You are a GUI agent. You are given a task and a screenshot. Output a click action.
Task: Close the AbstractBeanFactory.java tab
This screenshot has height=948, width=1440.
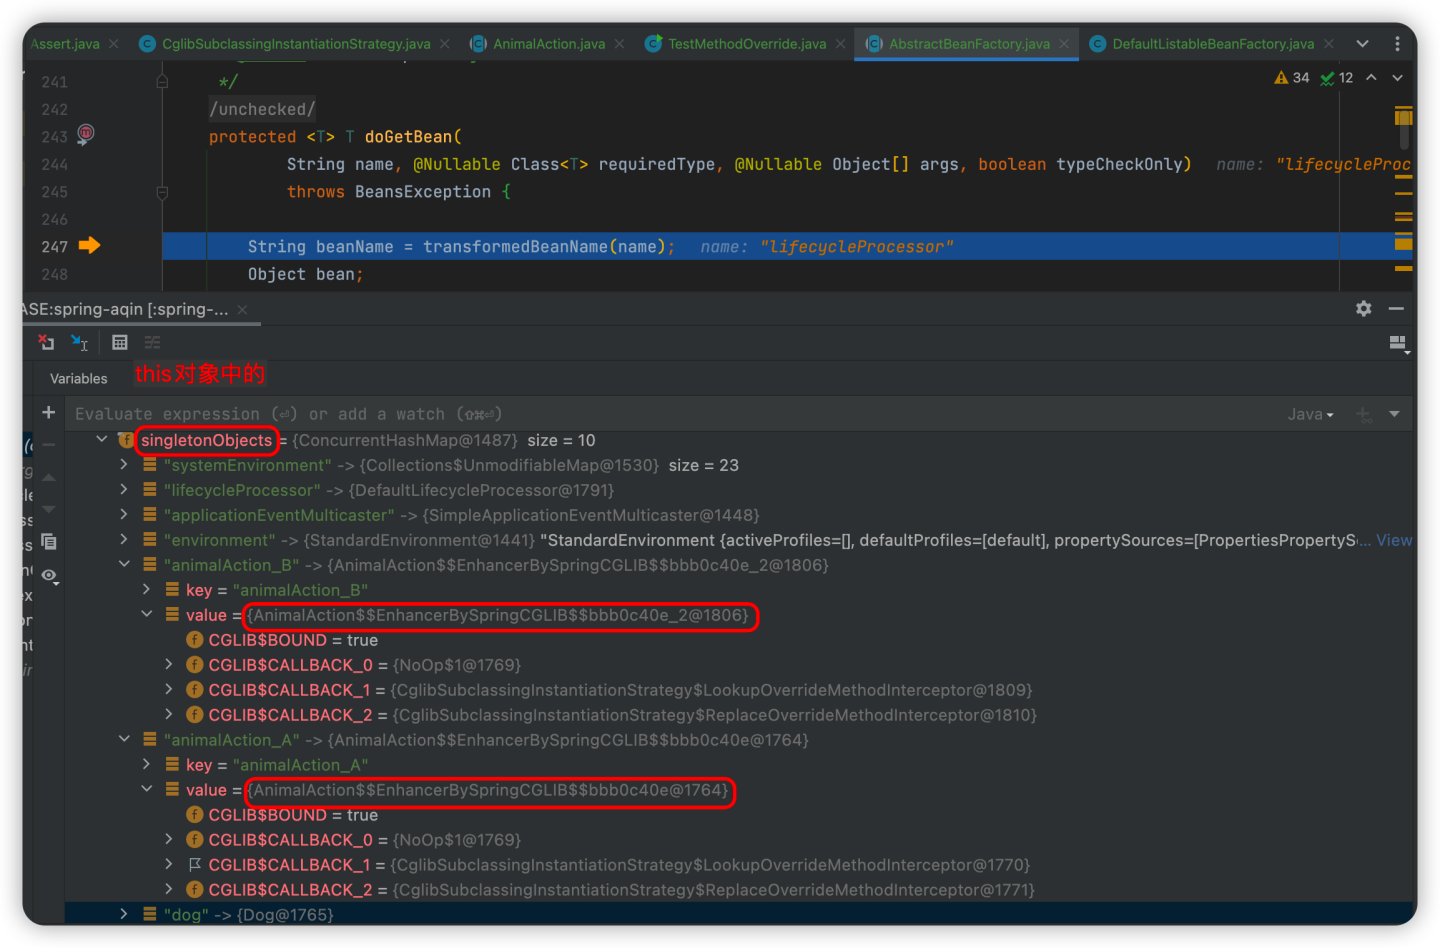pyautogui.click(x=1064, y=44)
